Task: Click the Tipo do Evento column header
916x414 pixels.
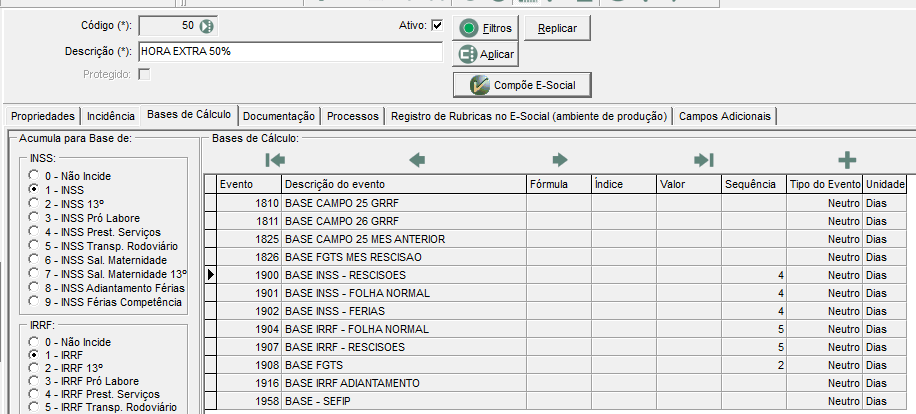Action: [x=825, y=185]
